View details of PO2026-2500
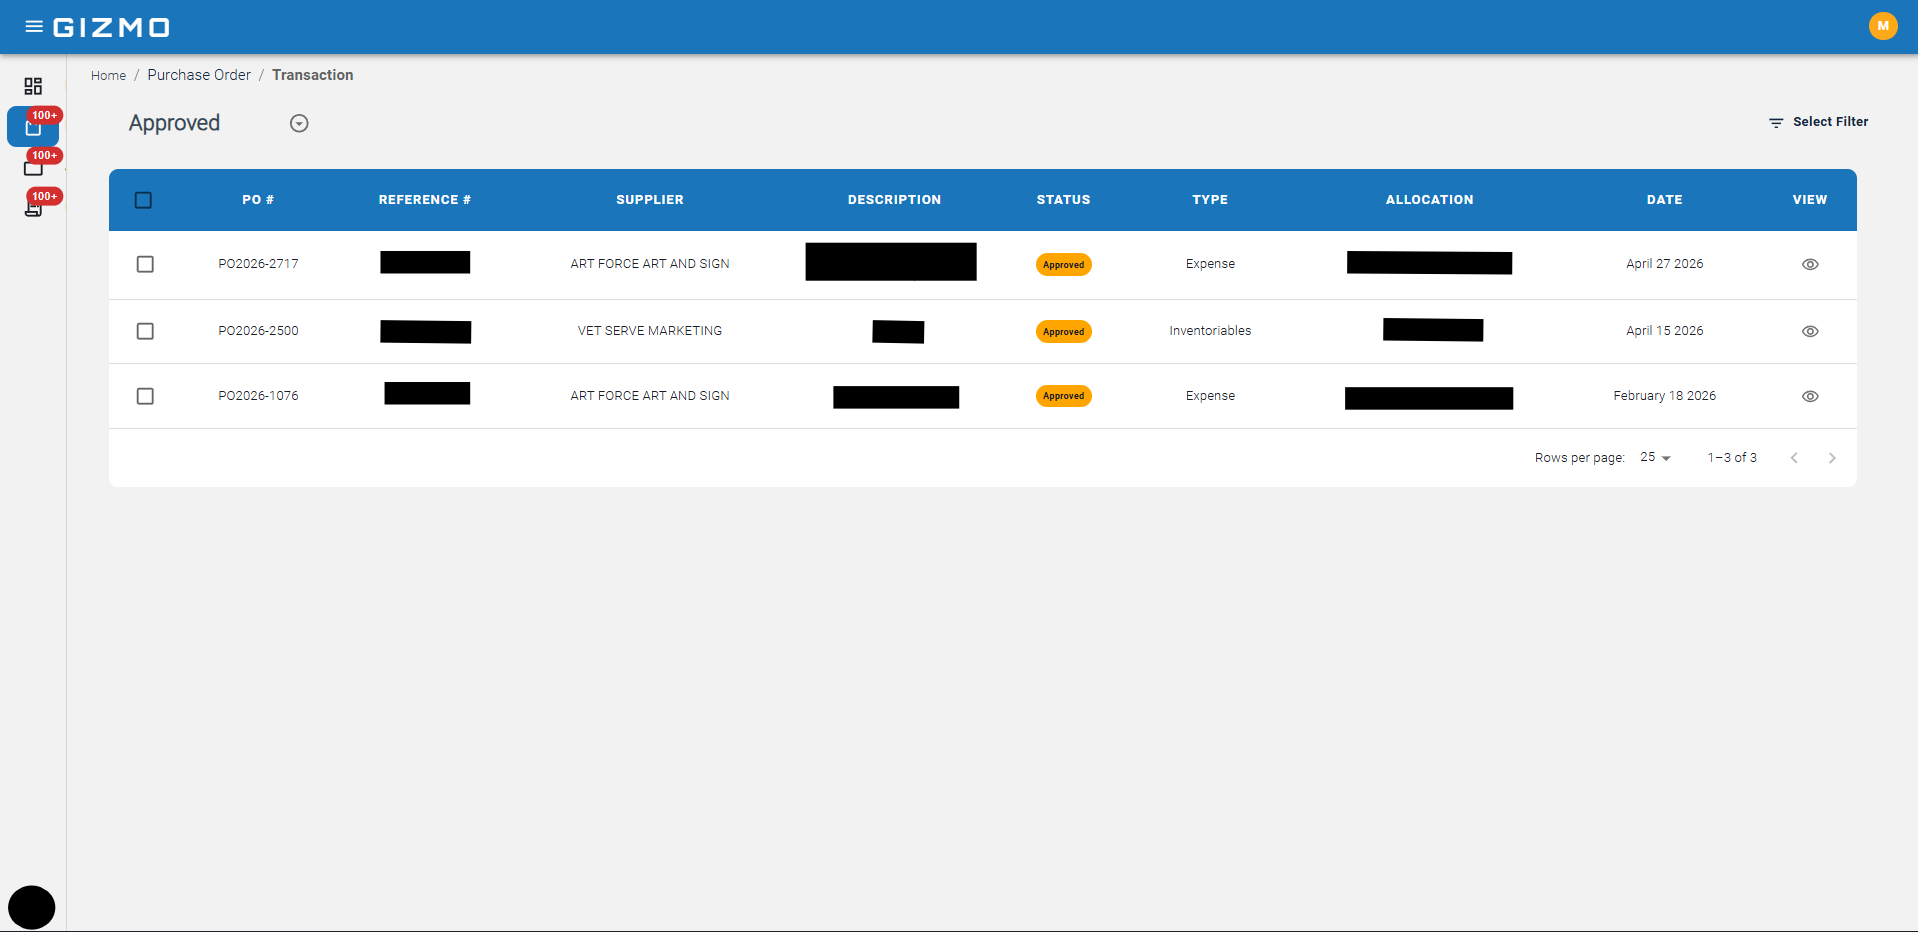Viewport: 1918px width, 932px height. [x=1810, y=331]
